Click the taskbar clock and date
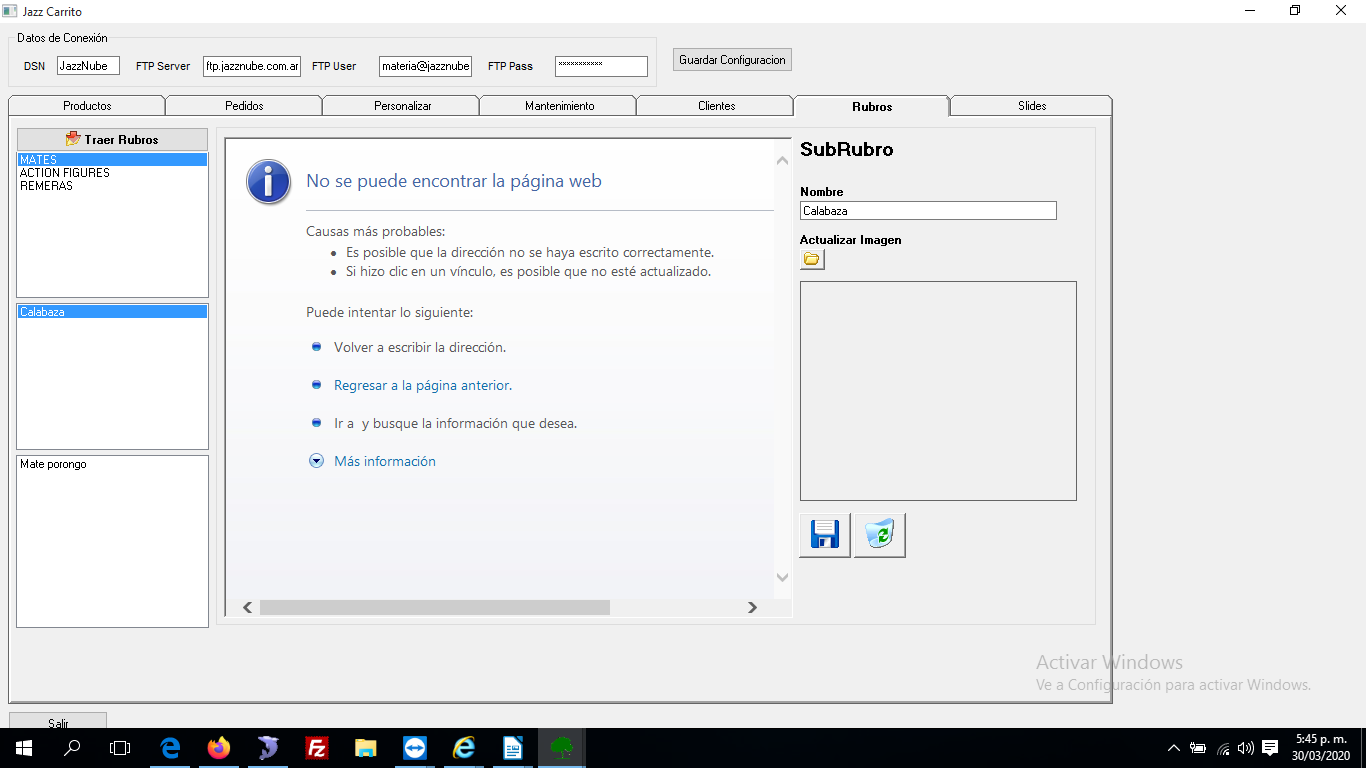Screen dimensions: 1366x768 point(1322,747)
